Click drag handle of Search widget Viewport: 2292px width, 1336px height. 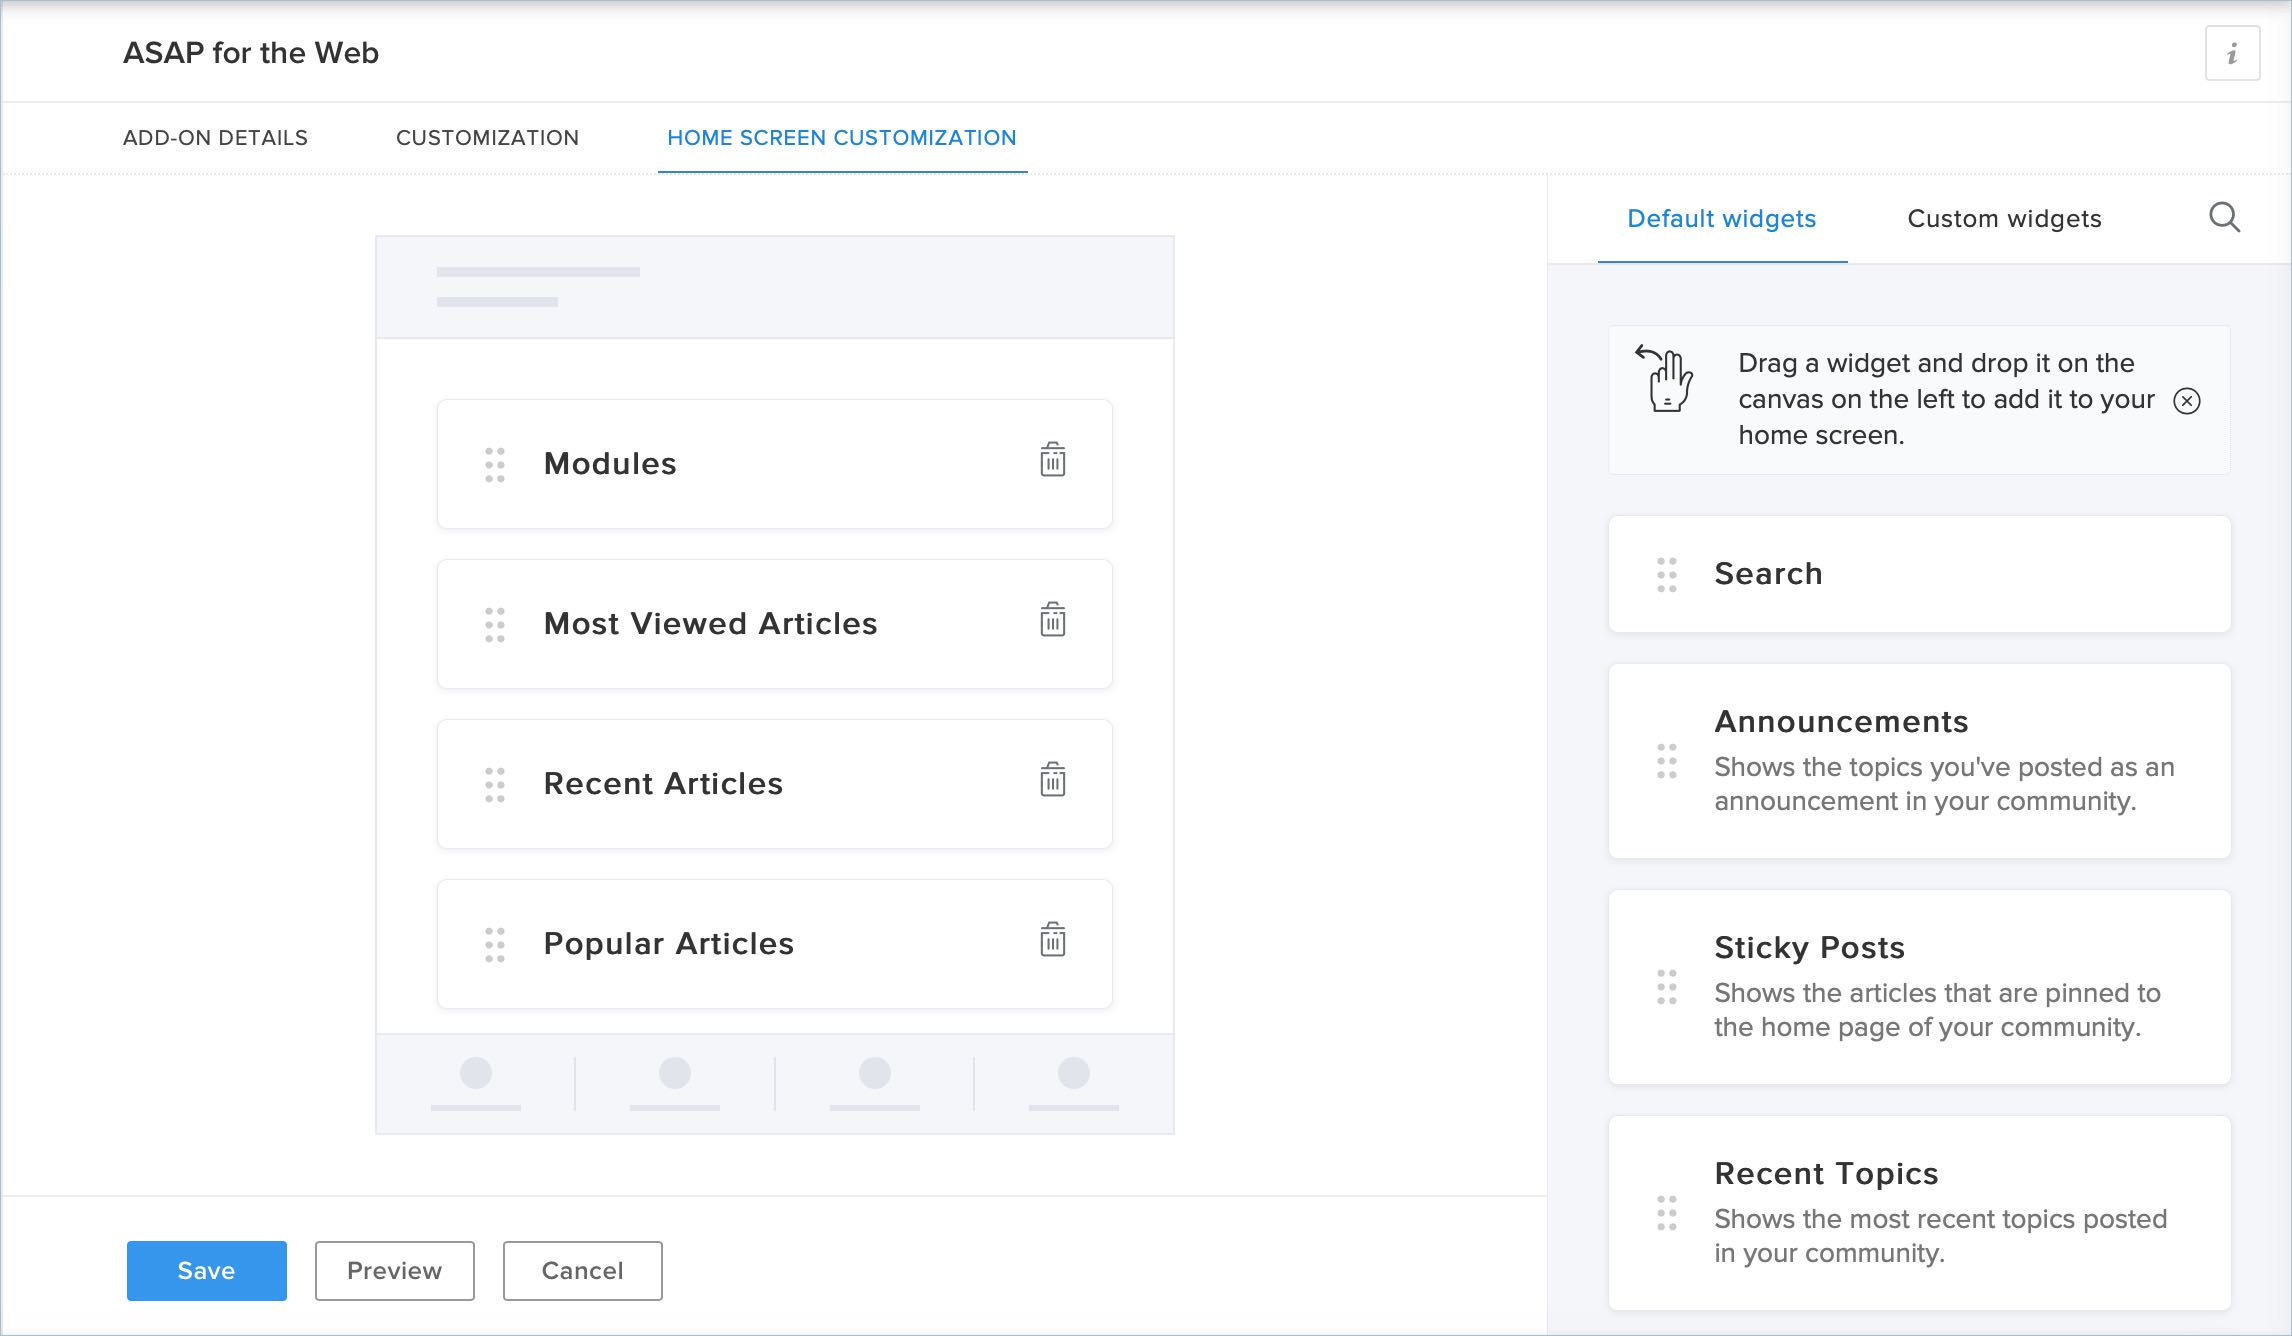[1666, 574]
